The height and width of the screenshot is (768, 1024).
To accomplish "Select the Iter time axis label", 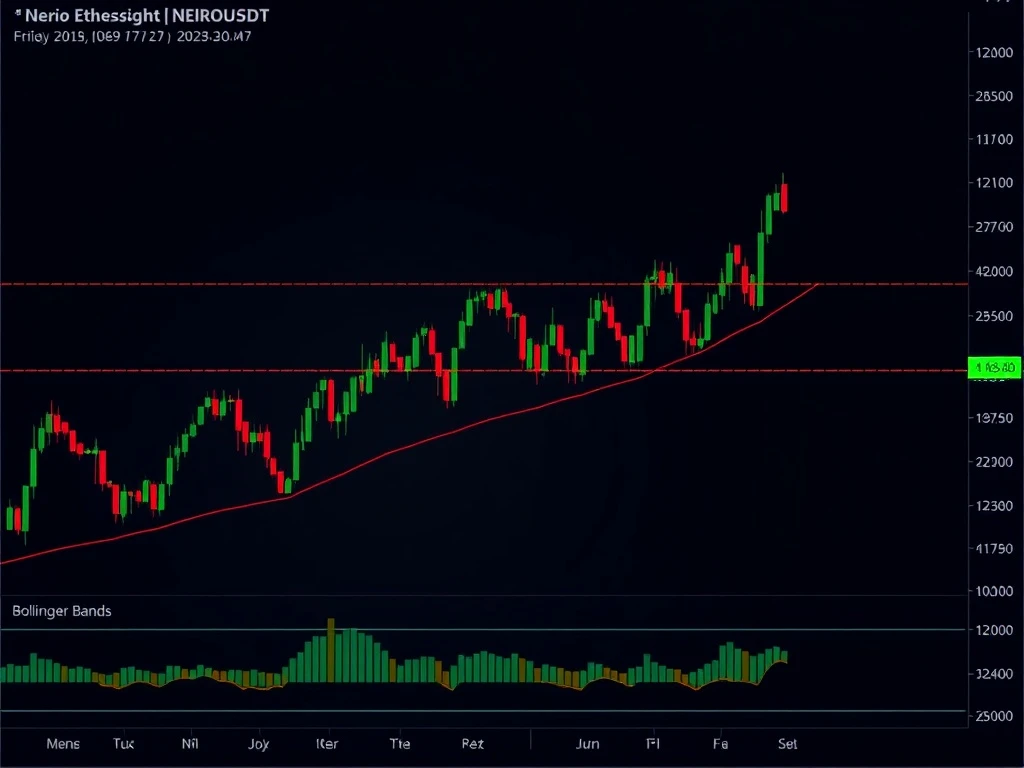I will pos(327,744).
